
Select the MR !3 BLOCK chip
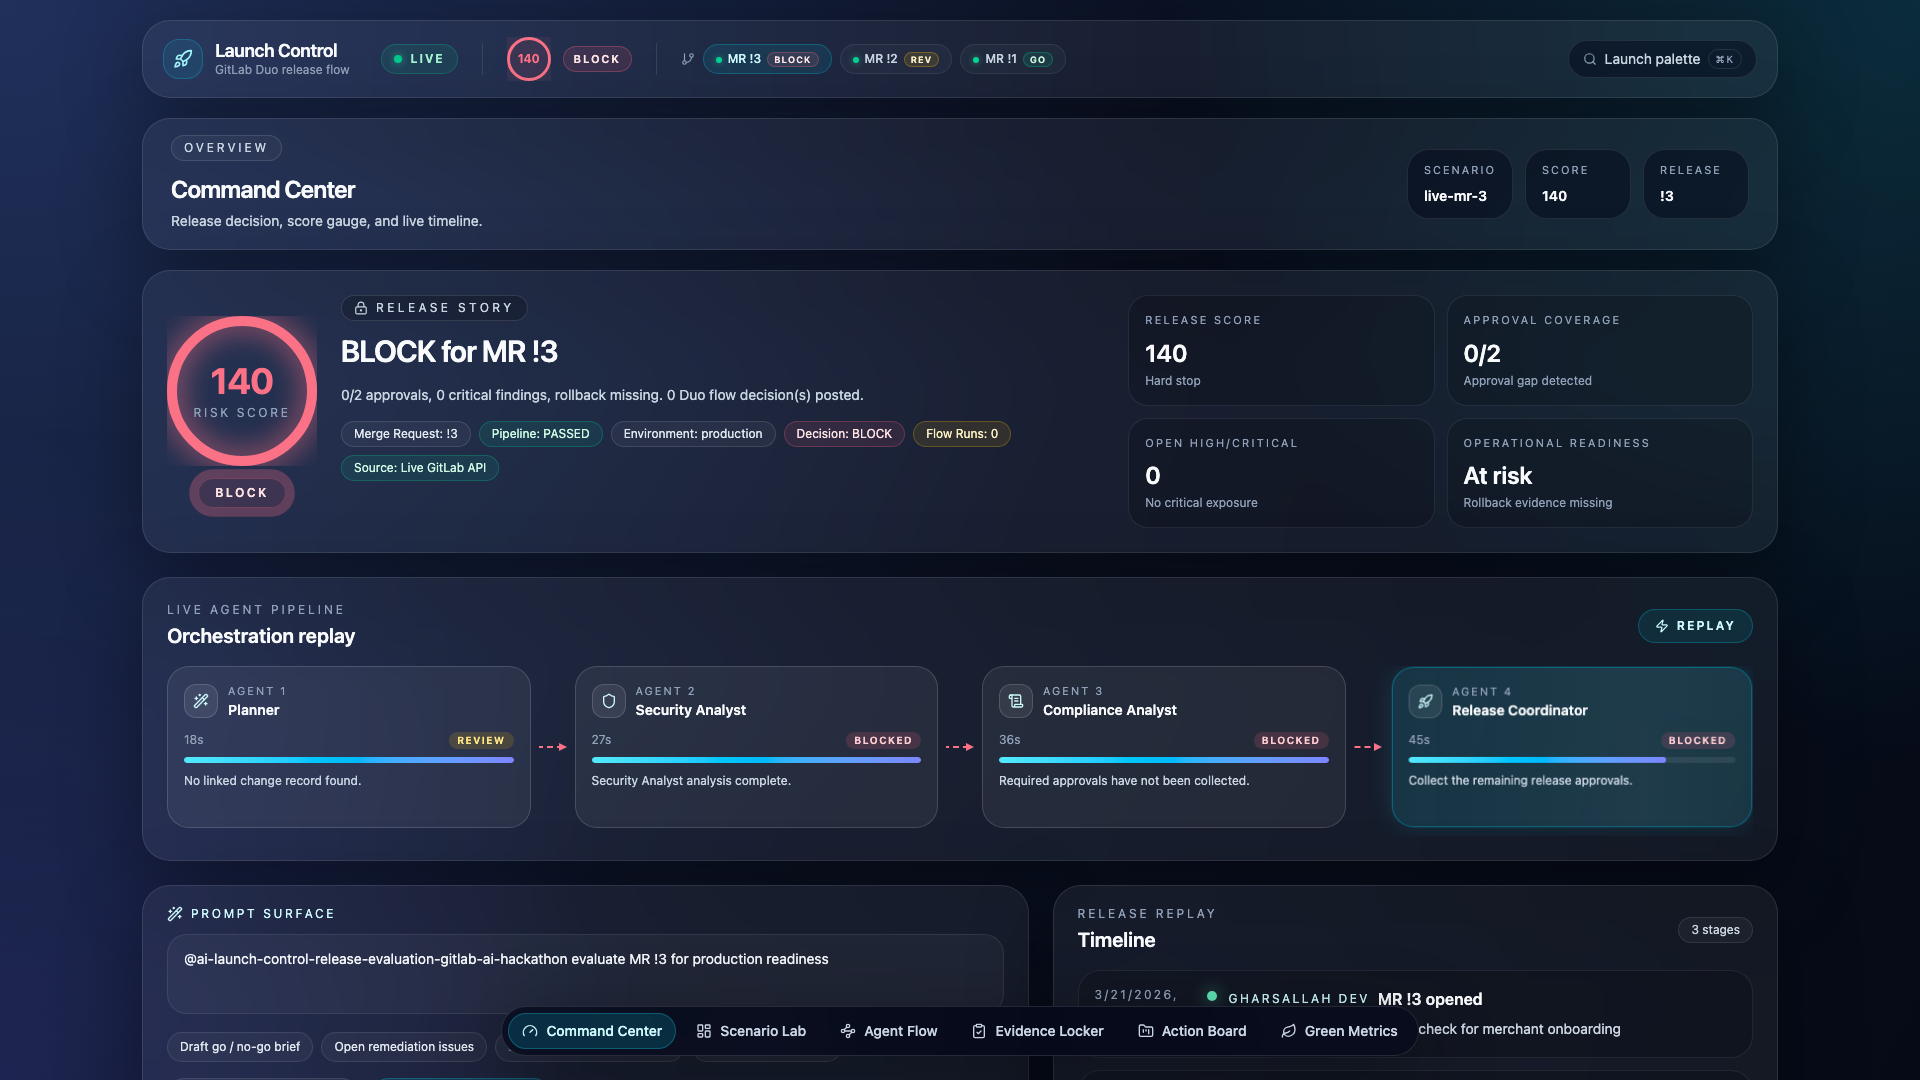[767, 59]
